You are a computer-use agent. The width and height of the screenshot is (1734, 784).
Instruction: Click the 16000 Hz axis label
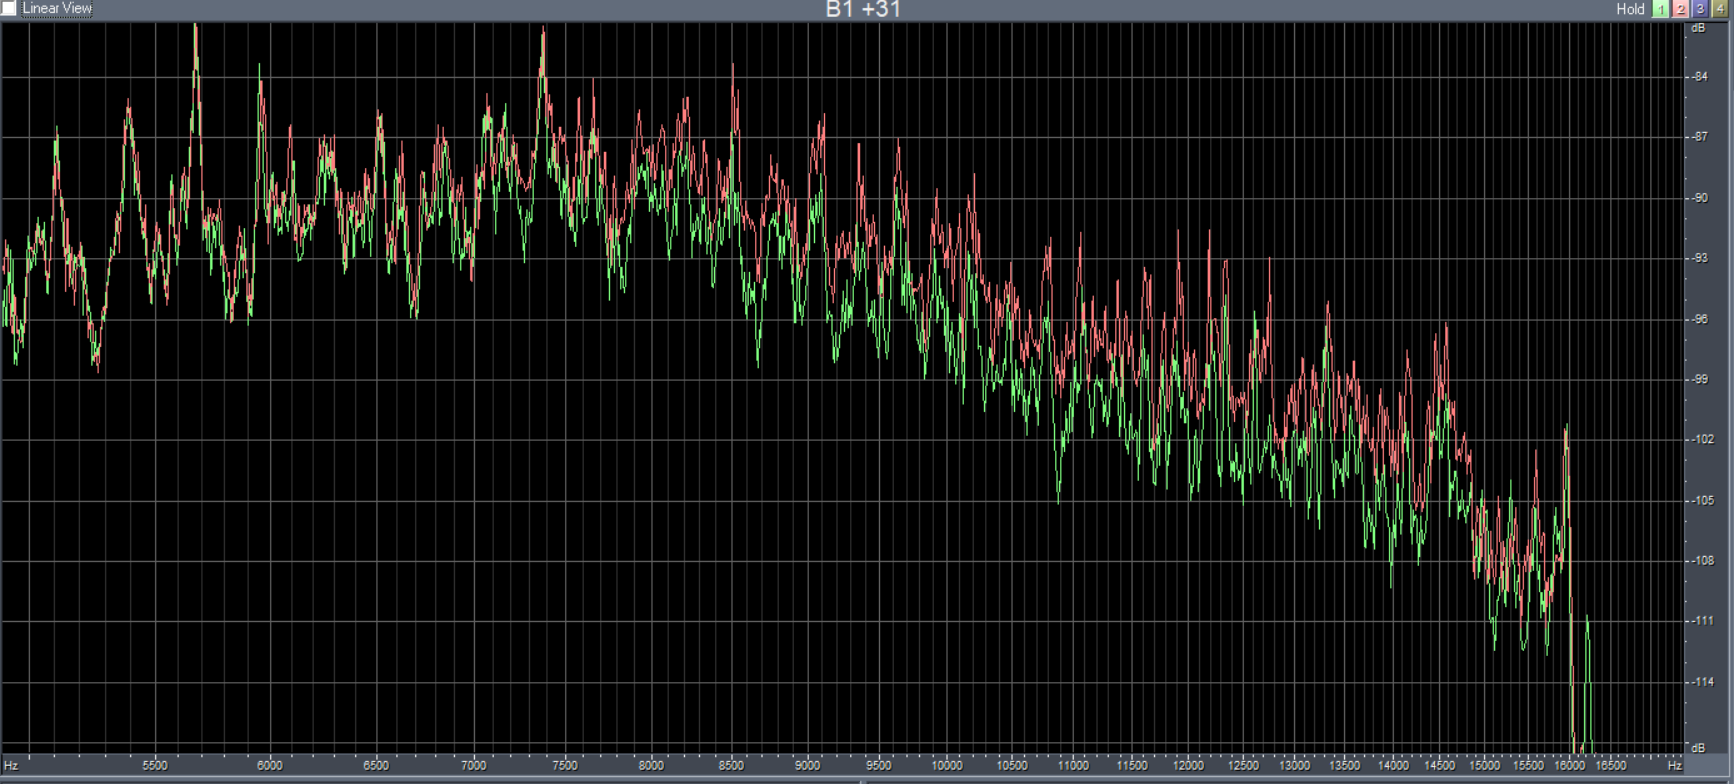(1570, 766)
